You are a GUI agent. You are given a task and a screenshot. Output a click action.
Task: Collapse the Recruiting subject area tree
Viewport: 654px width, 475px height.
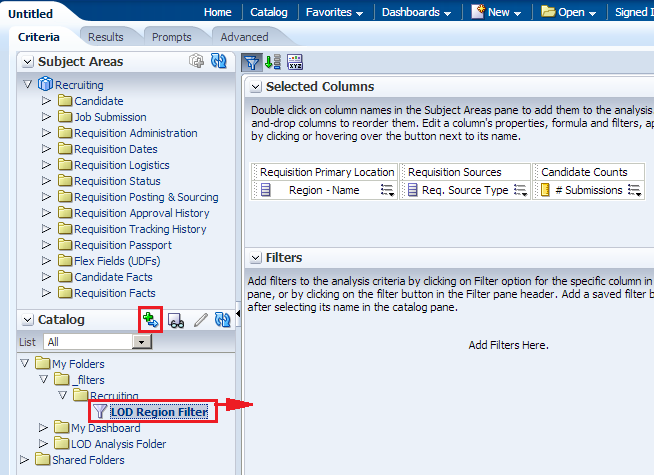[x=28, y=84]
